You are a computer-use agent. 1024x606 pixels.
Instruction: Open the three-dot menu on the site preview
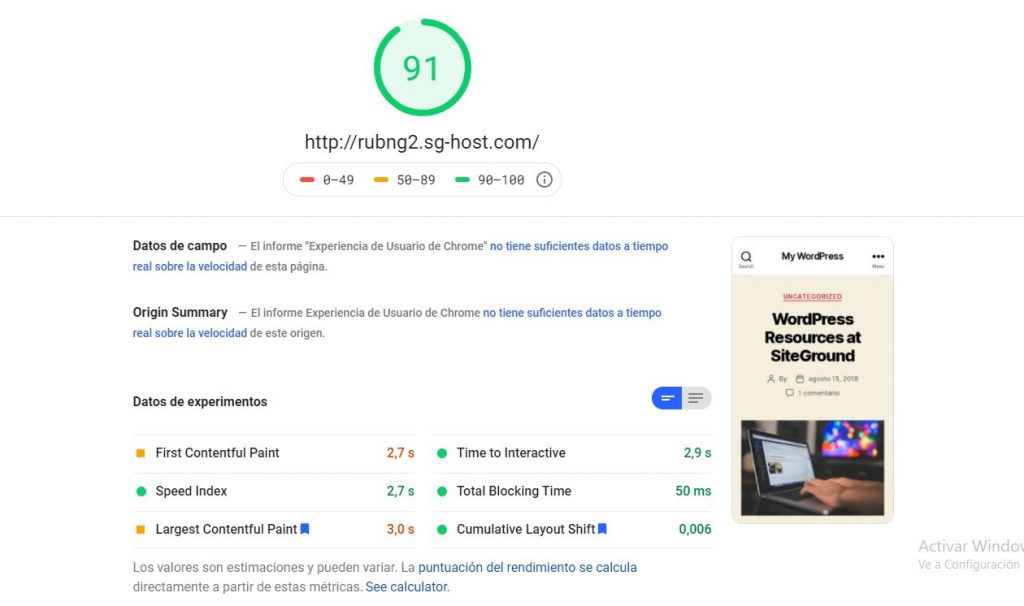877,256
